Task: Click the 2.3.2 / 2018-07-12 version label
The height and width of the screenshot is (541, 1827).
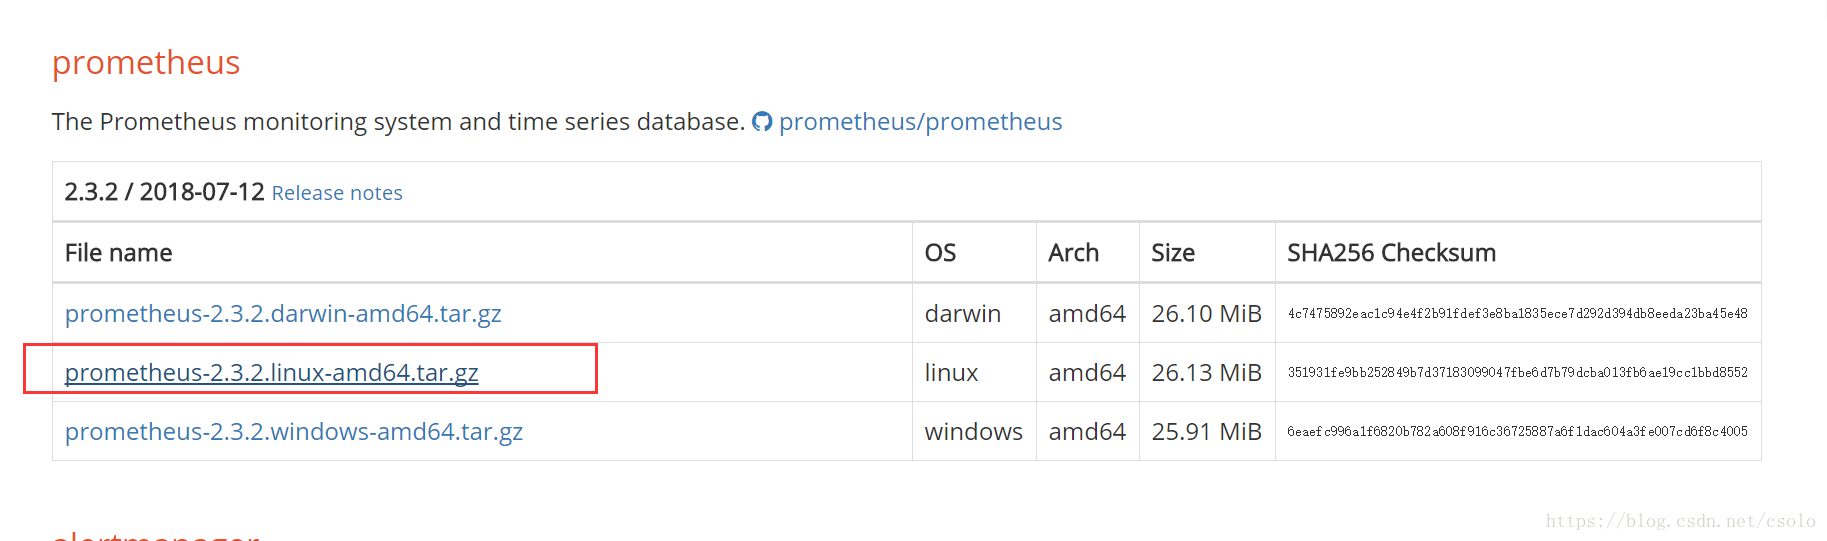Action: [x=165, y=192]
